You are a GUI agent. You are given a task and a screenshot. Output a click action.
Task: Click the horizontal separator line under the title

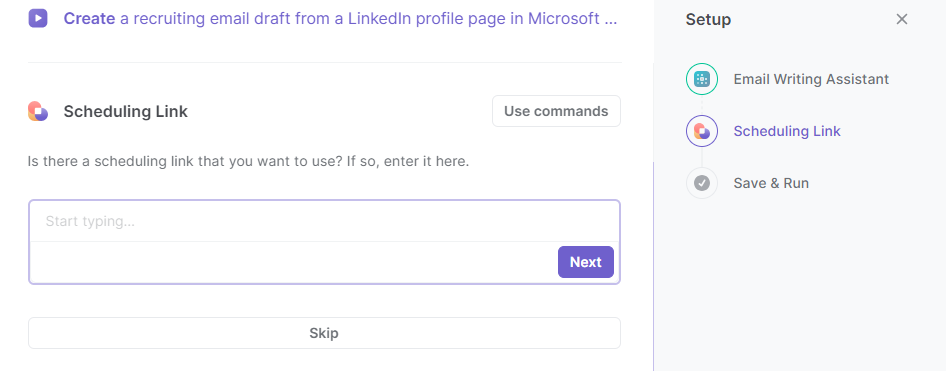(x=325, y=62)
